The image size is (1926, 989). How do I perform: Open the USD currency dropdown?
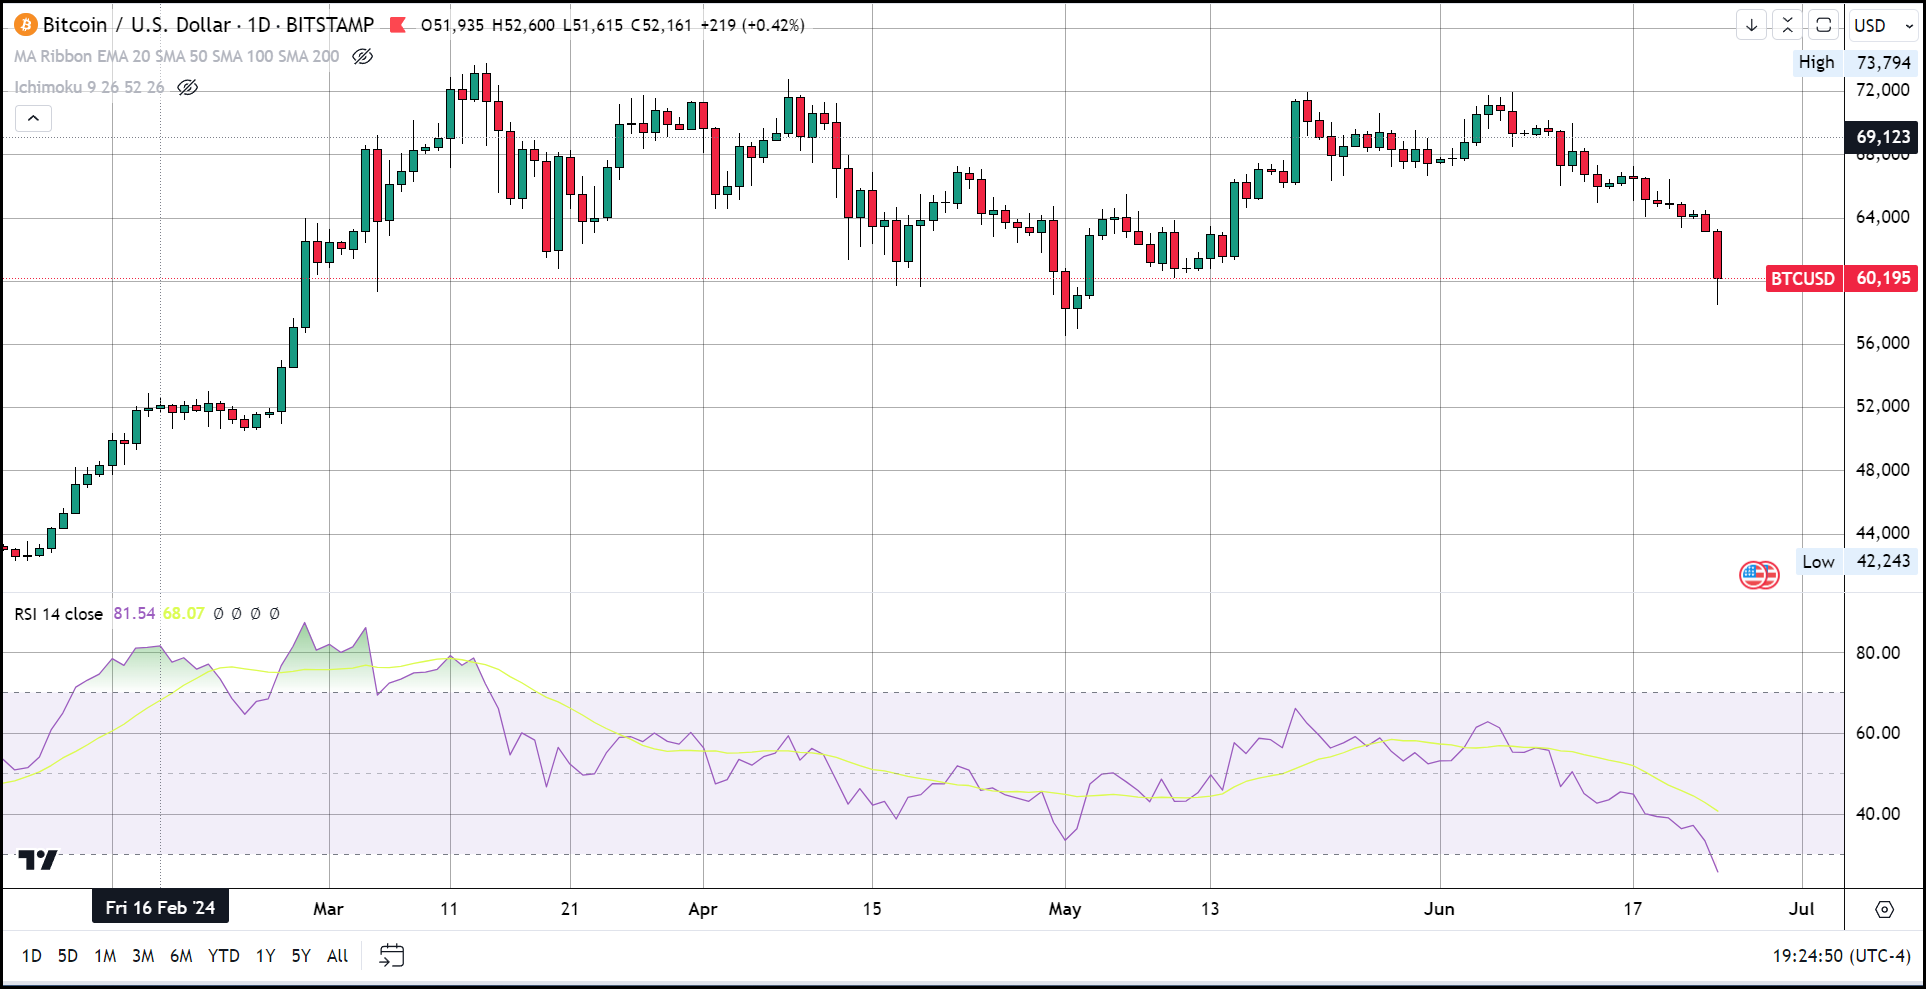(x=1881, y=24)
